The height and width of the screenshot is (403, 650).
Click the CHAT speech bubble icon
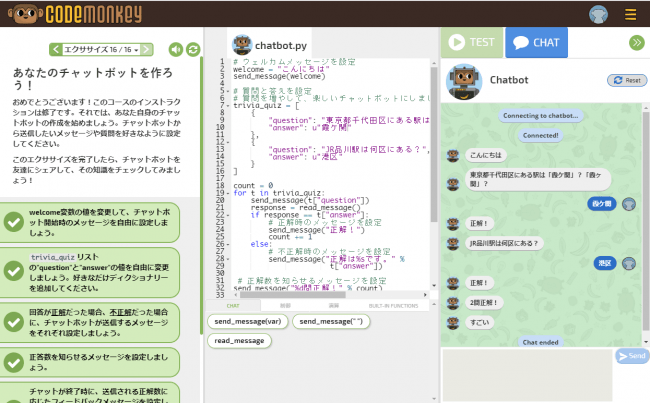(x=521, y=43)
